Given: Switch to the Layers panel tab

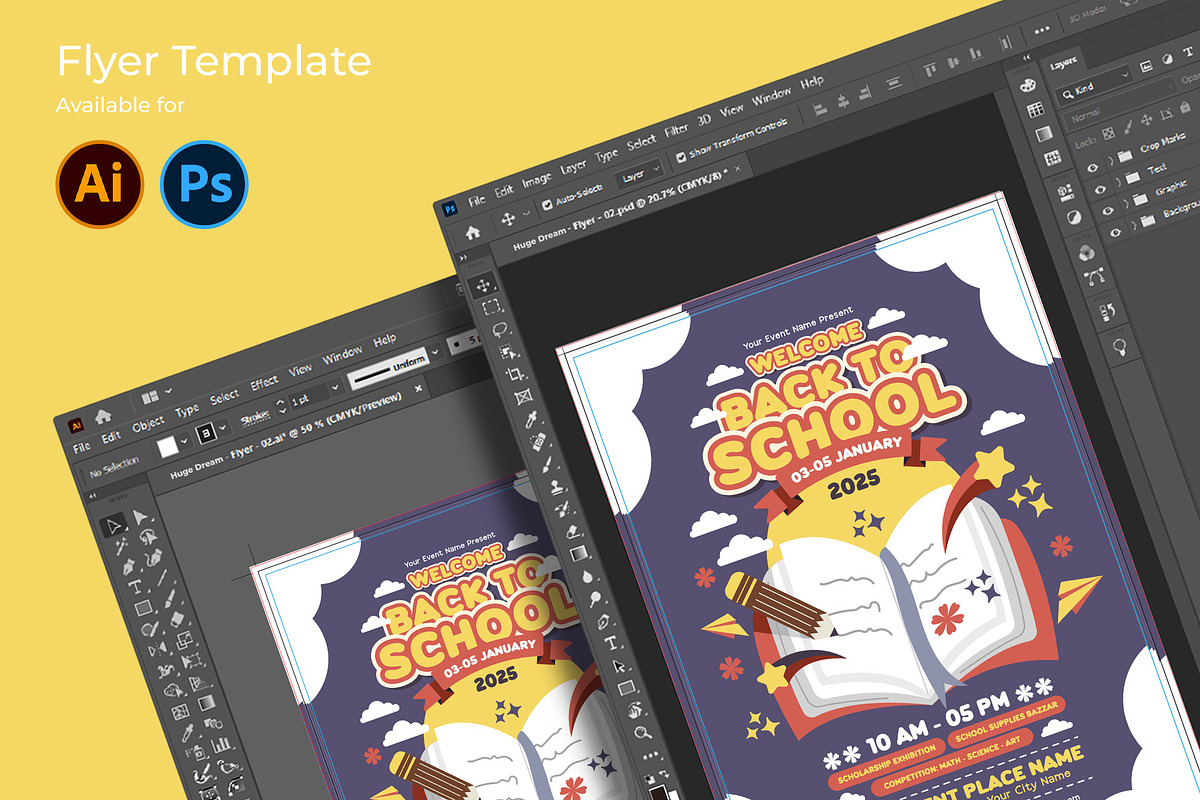Looking at the screenshot, I should (x=1062, y=64).
